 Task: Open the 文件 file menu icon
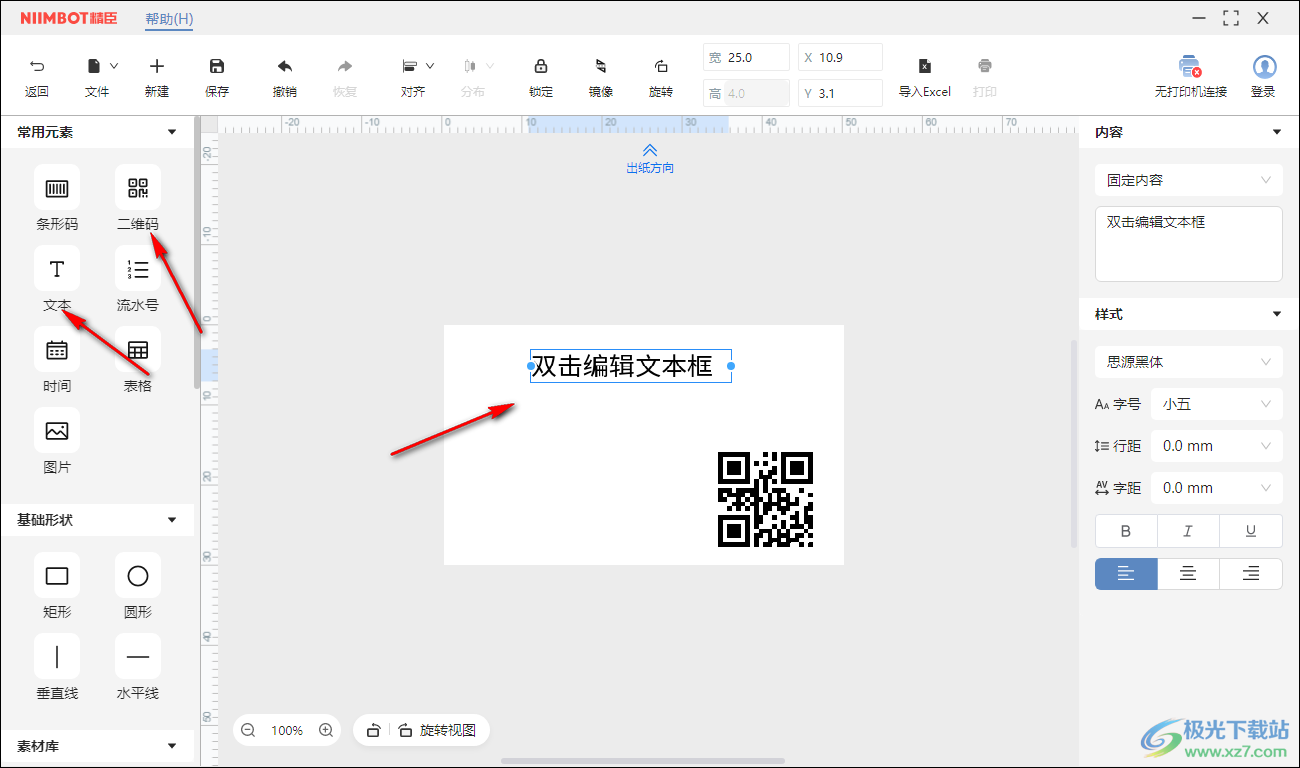click(94, 67)
